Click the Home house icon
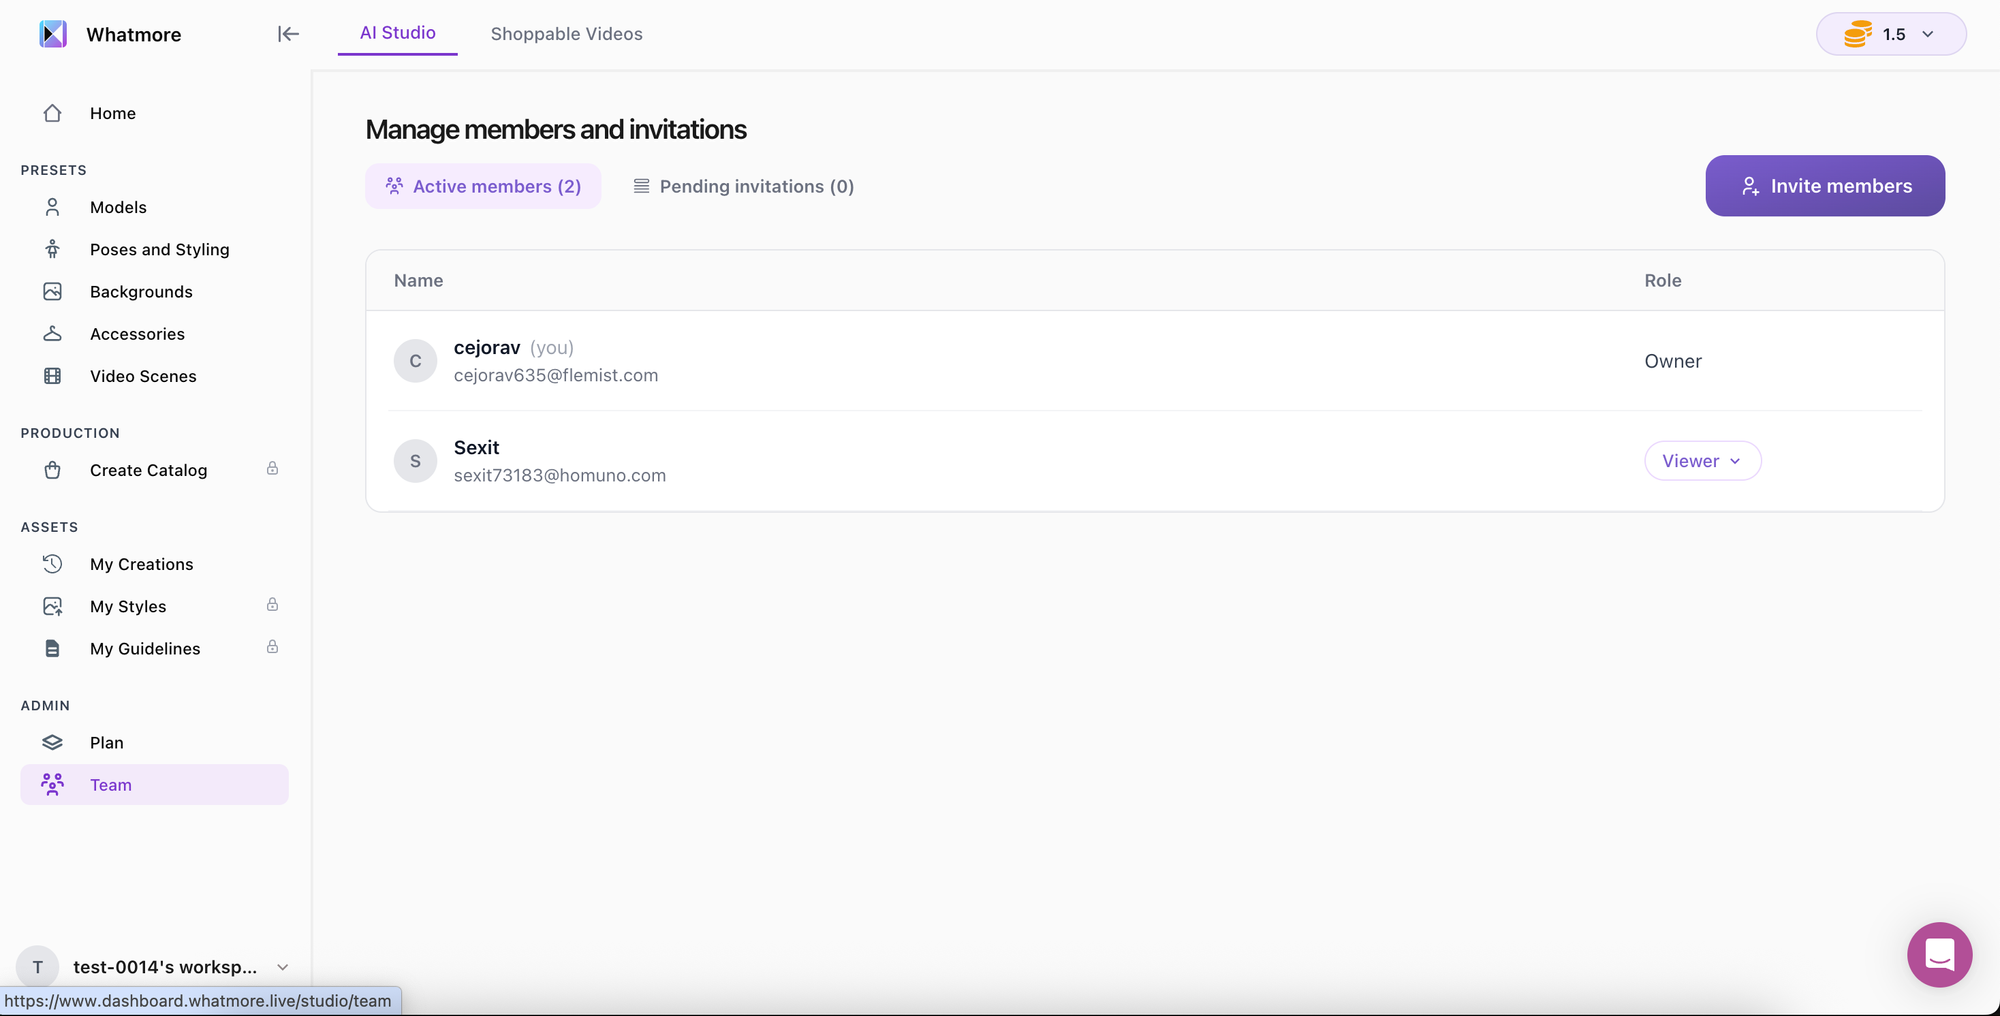 [x=53, y=113]
